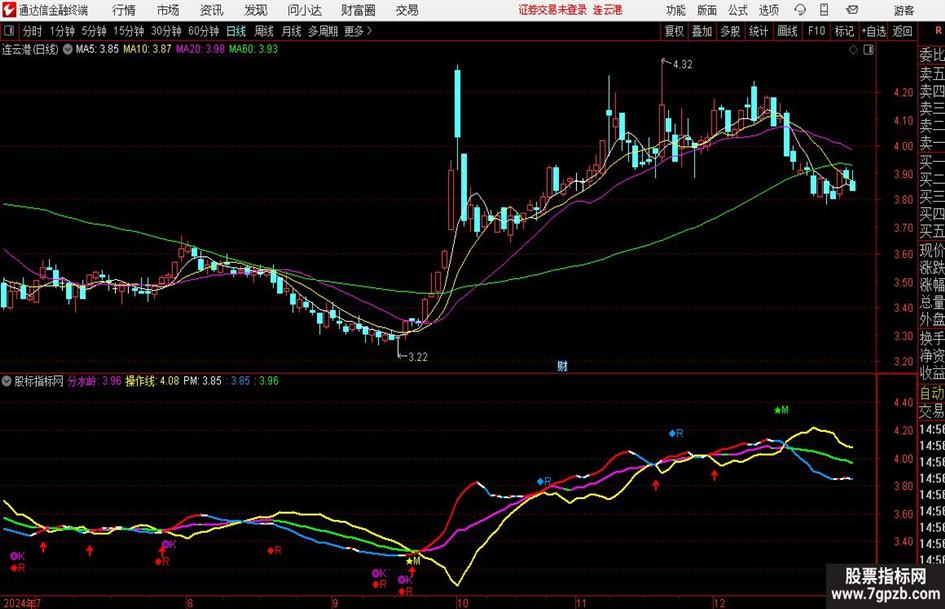Click the 分水岭: 3.96 indicator value
Viewport: 945px width, 609px height.
[94, 381]
